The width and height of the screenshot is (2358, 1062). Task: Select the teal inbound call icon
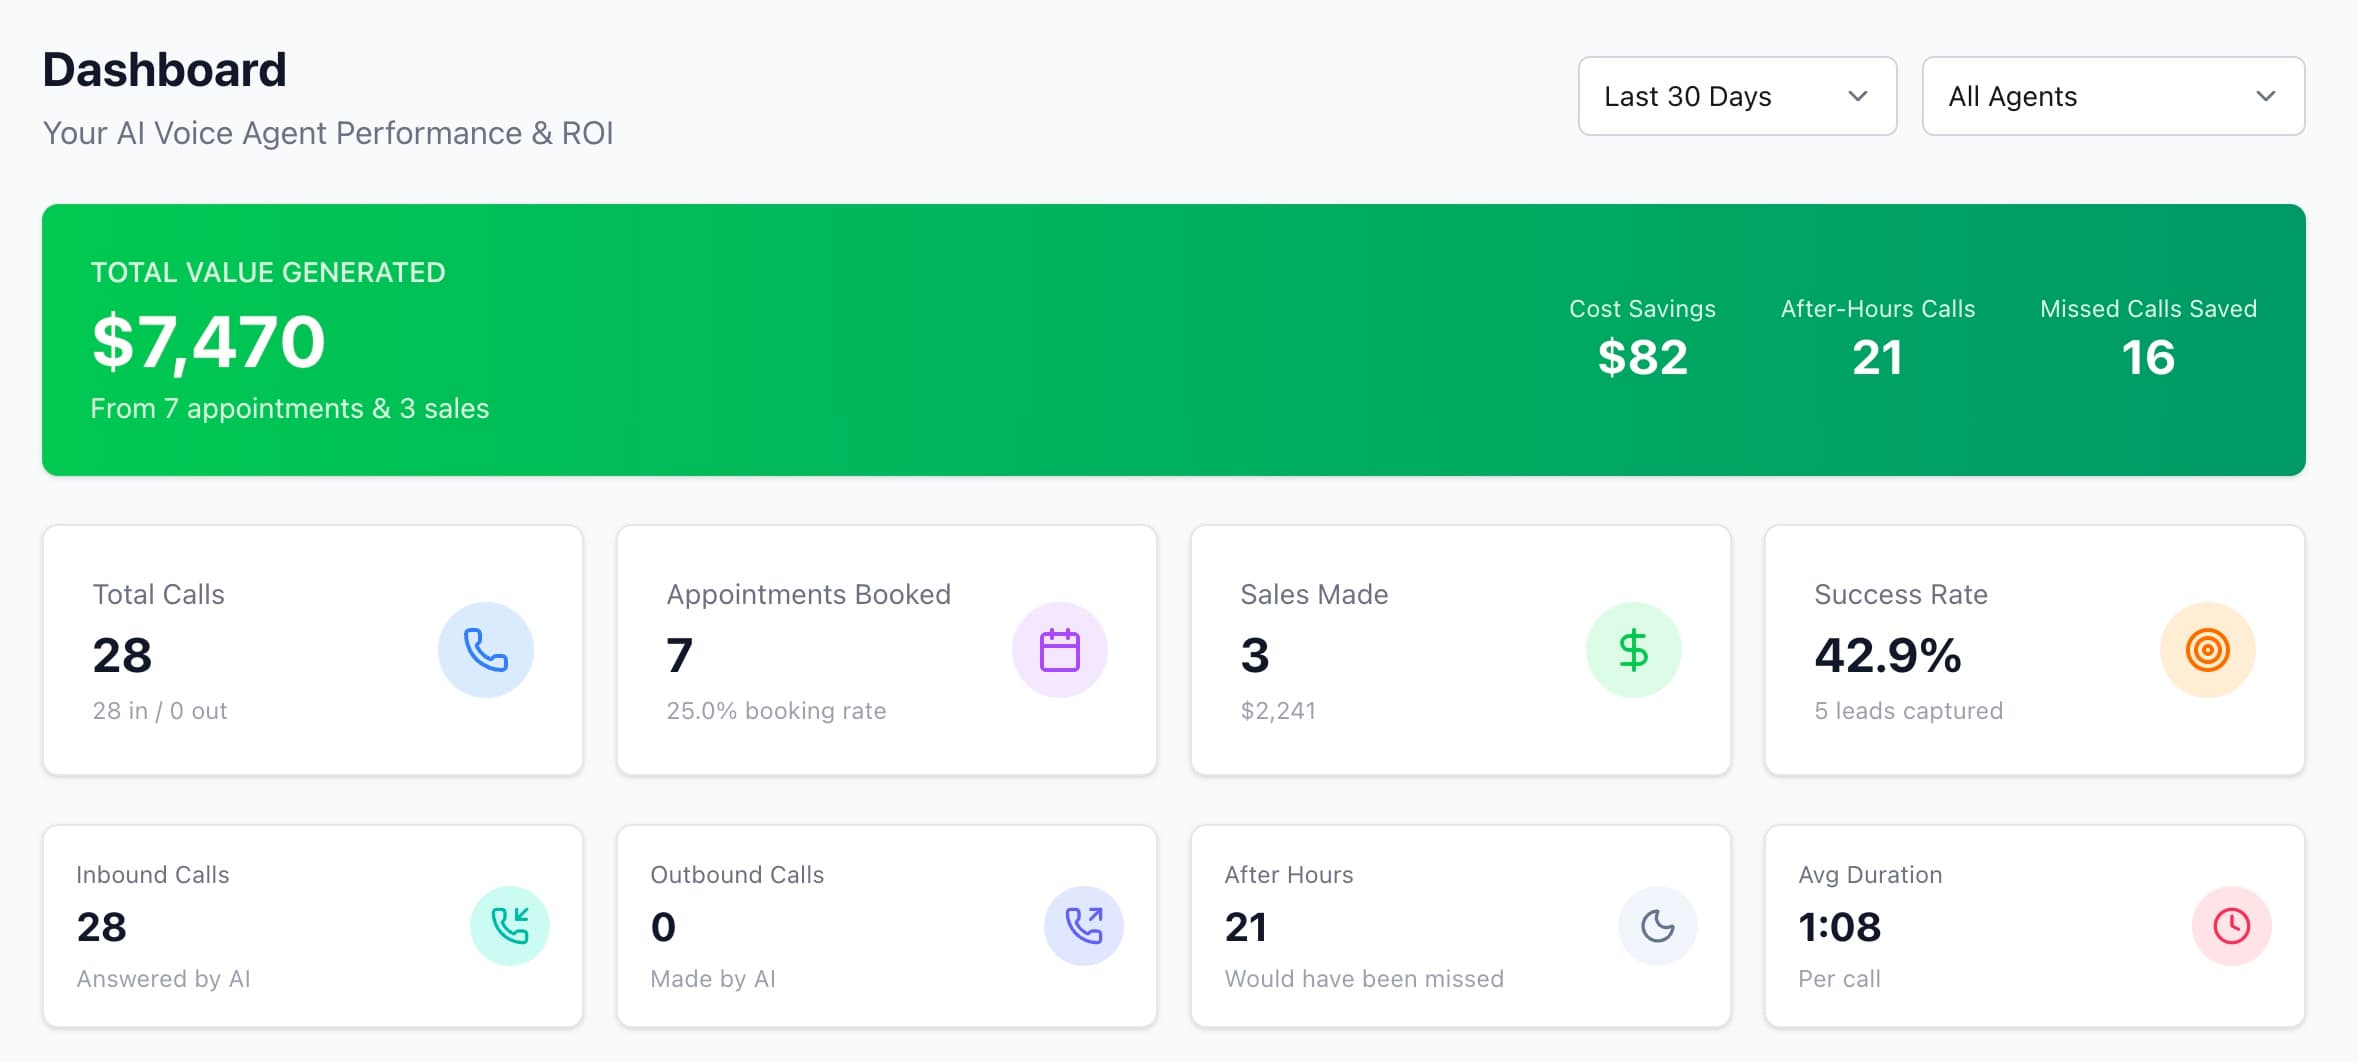[x=510, y=925]
